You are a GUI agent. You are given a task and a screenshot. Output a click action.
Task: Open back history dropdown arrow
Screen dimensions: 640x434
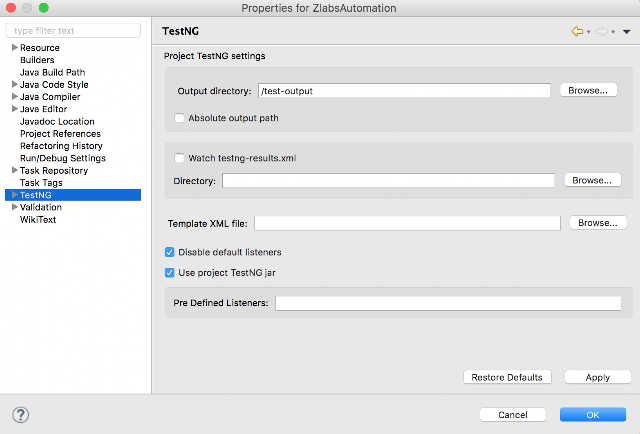589,32
